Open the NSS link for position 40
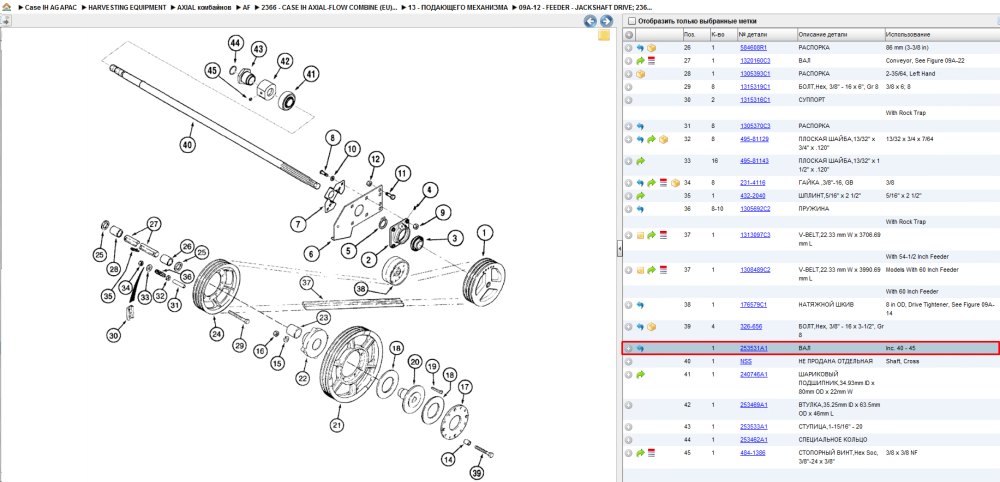 (x=746, y=362)
